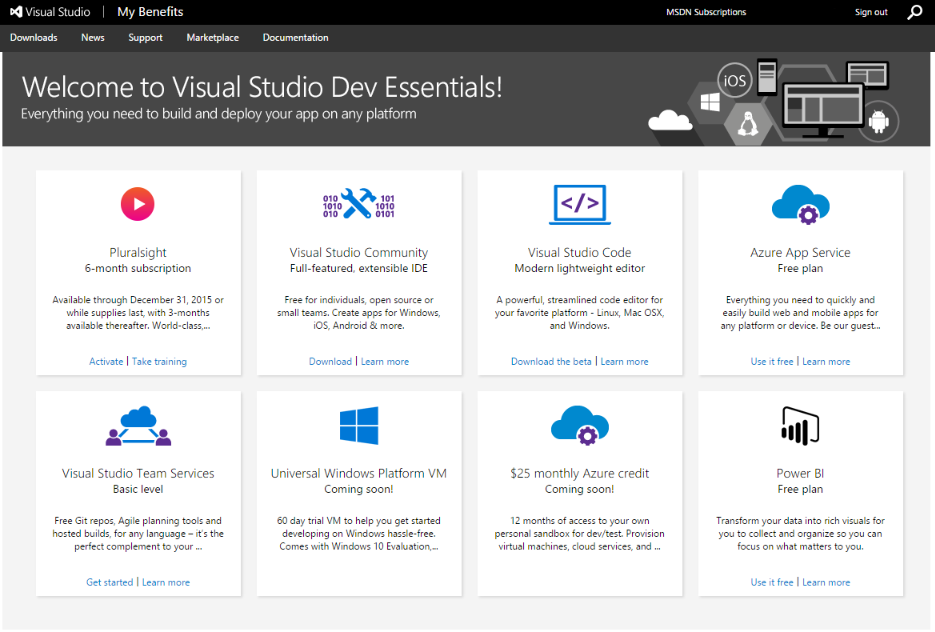Open Documentation in the nav bar

pyautogui.click(x=295, y=38)
